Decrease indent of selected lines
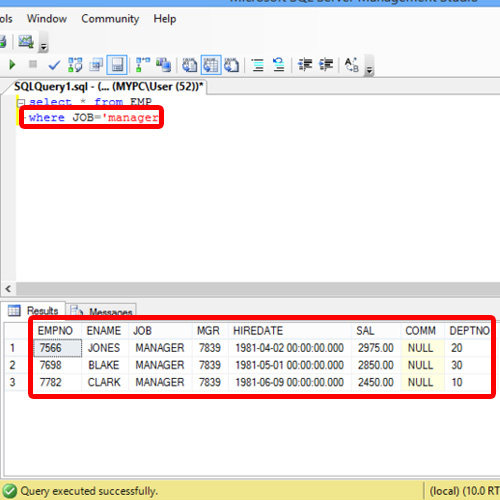 (x=305, y=65)
